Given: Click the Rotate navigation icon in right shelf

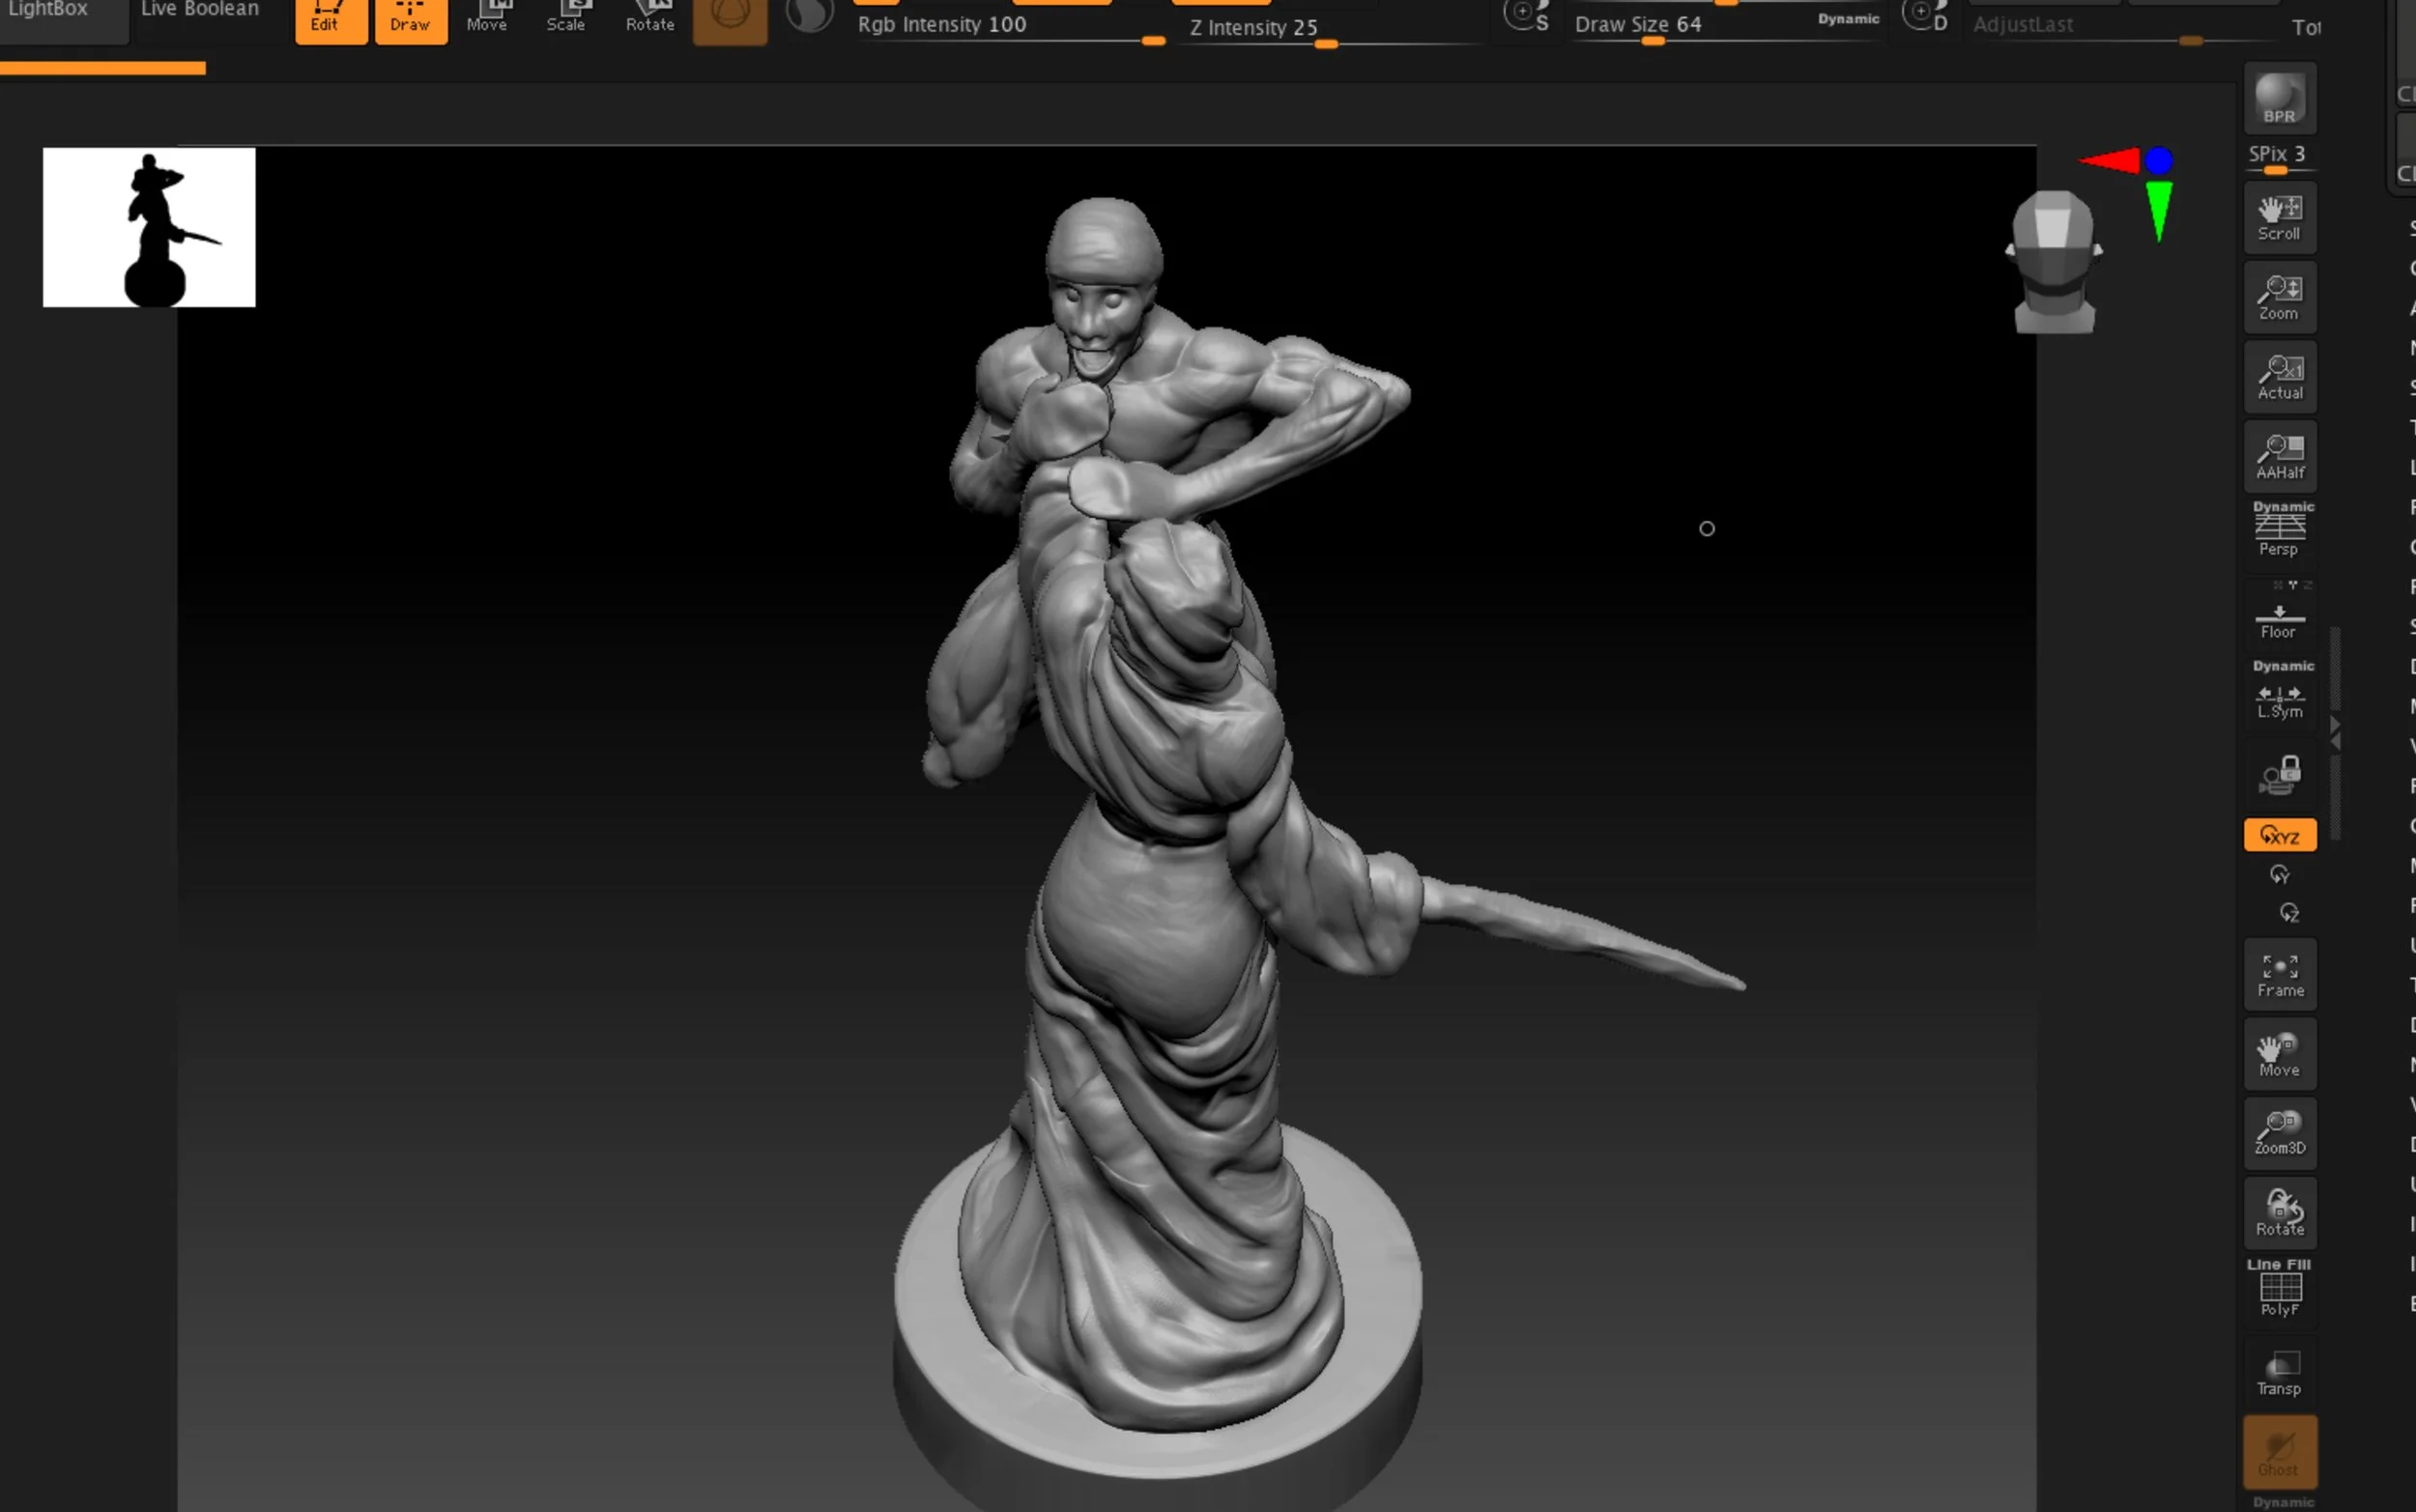Looking at the screenshot, I should pyautogui.click(x=2279, y=1213).
